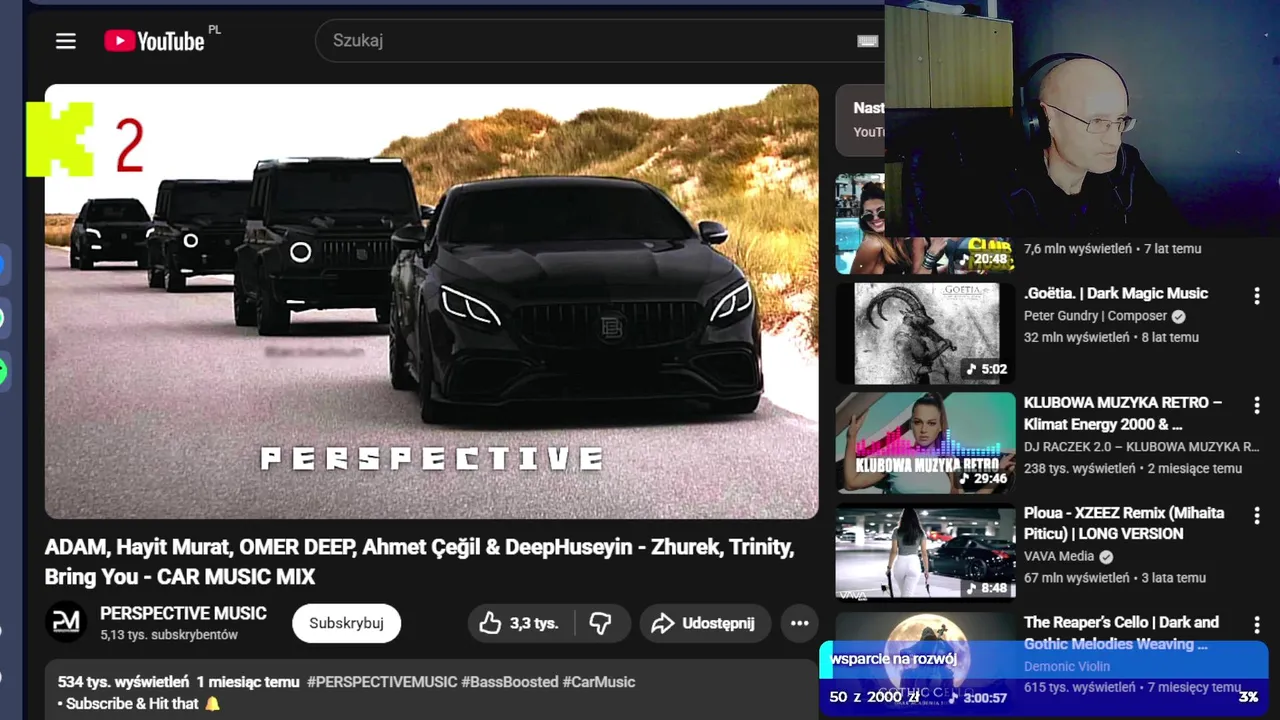Open options menu for KLUBOWA MUZYKA RETRO
Screen dimensions: 1280x720
tap(1257, 405)
